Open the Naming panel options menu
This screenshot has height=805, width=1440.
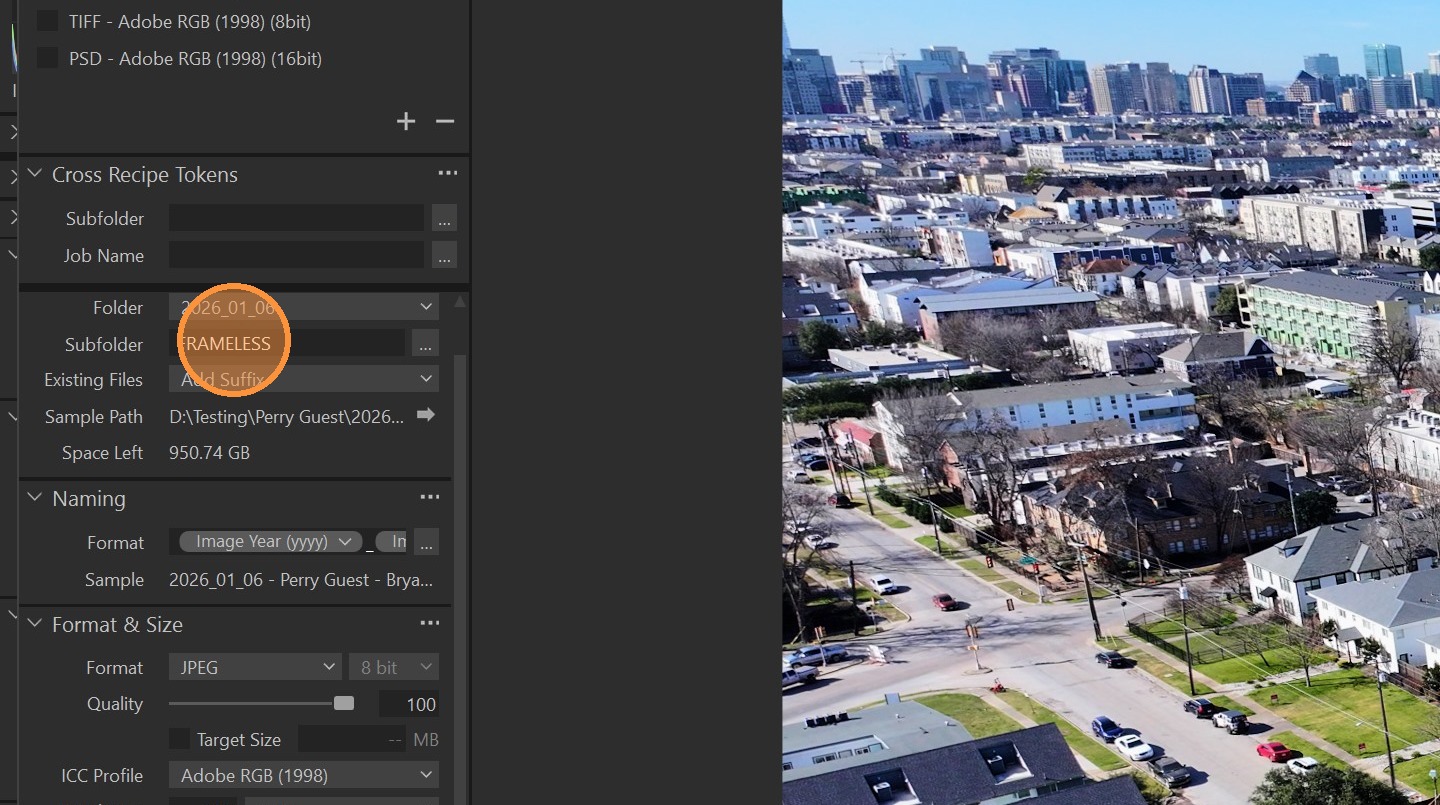click(430, 498)
